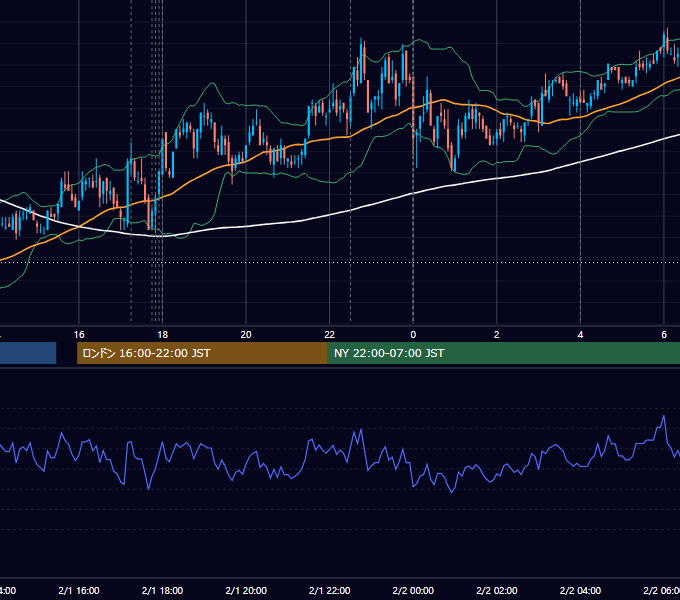Click the "4" hour label on upper axis
This screenshot has height=600, width=680.
pyautogui.click(x=580, y=335)
